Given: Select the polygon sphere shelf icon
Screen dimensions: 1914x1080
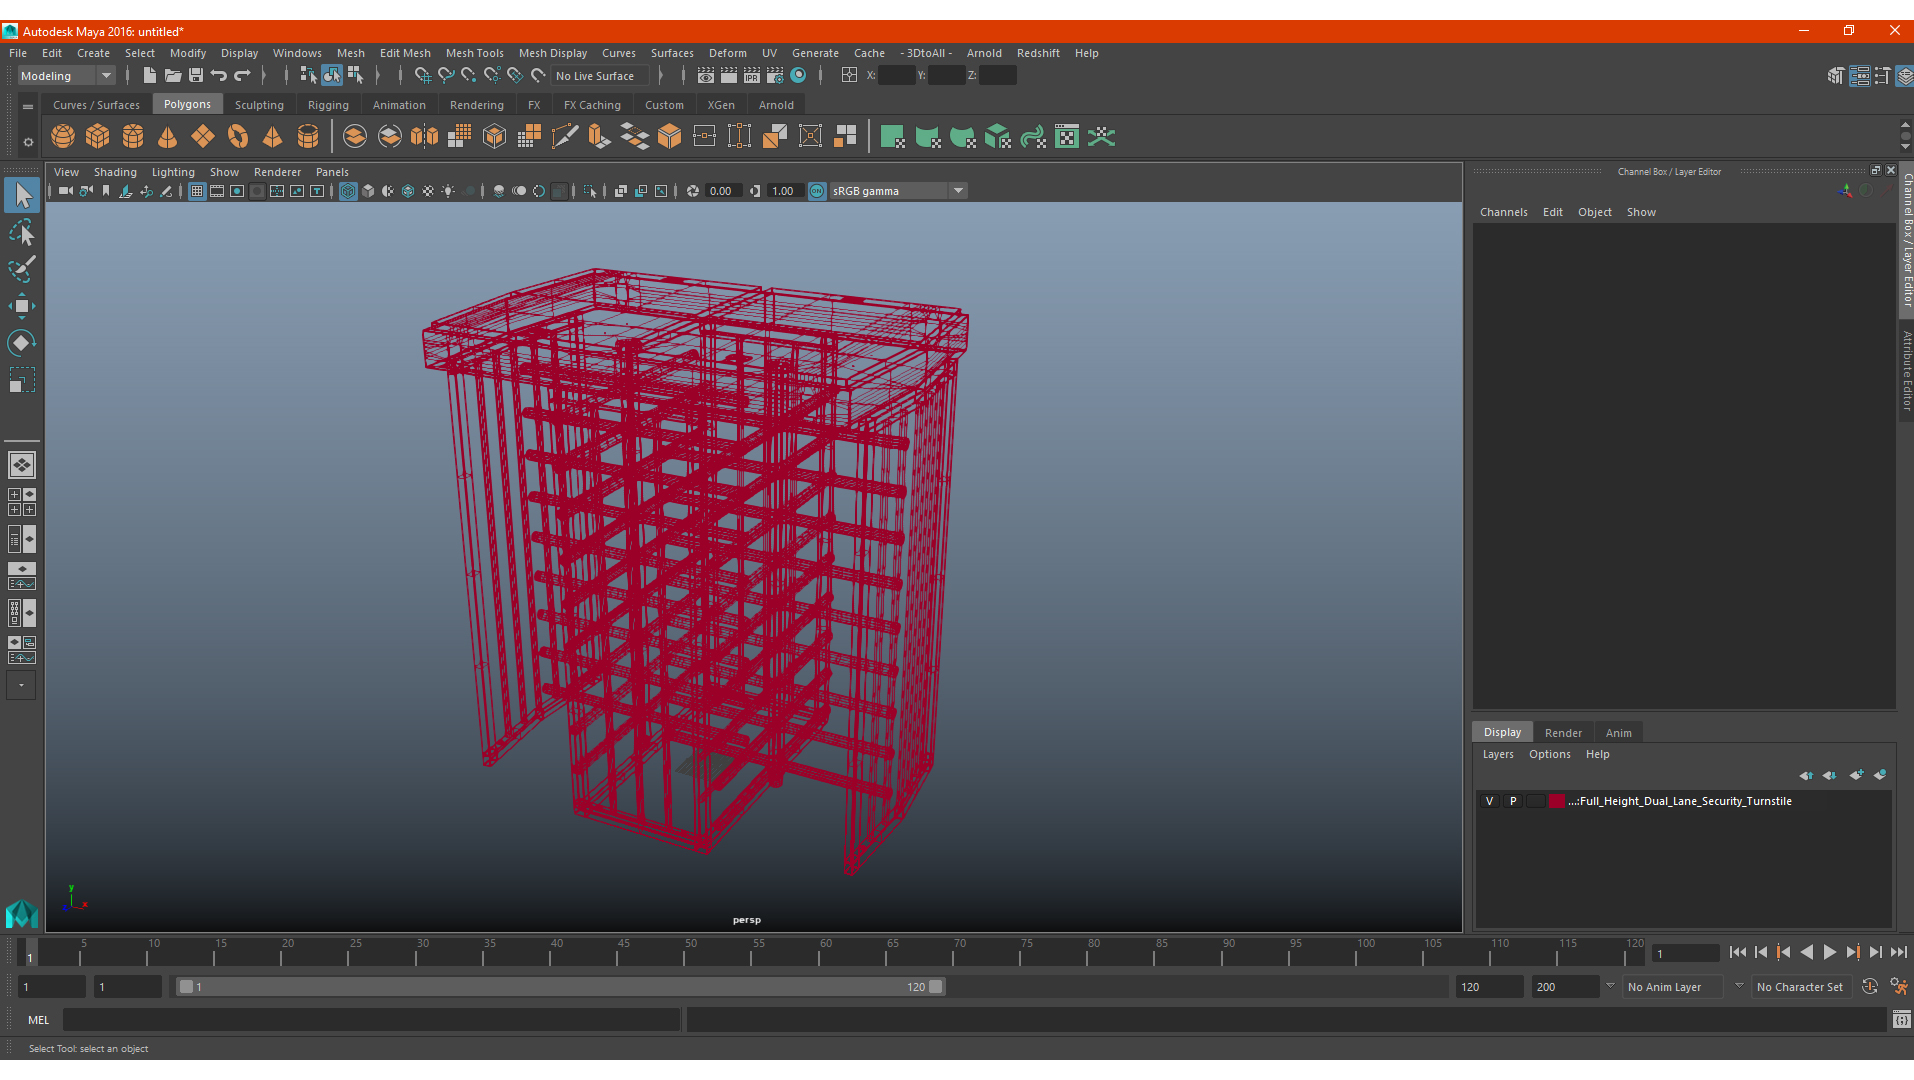Looking at the screenshot, I should (x=63, y=136).
